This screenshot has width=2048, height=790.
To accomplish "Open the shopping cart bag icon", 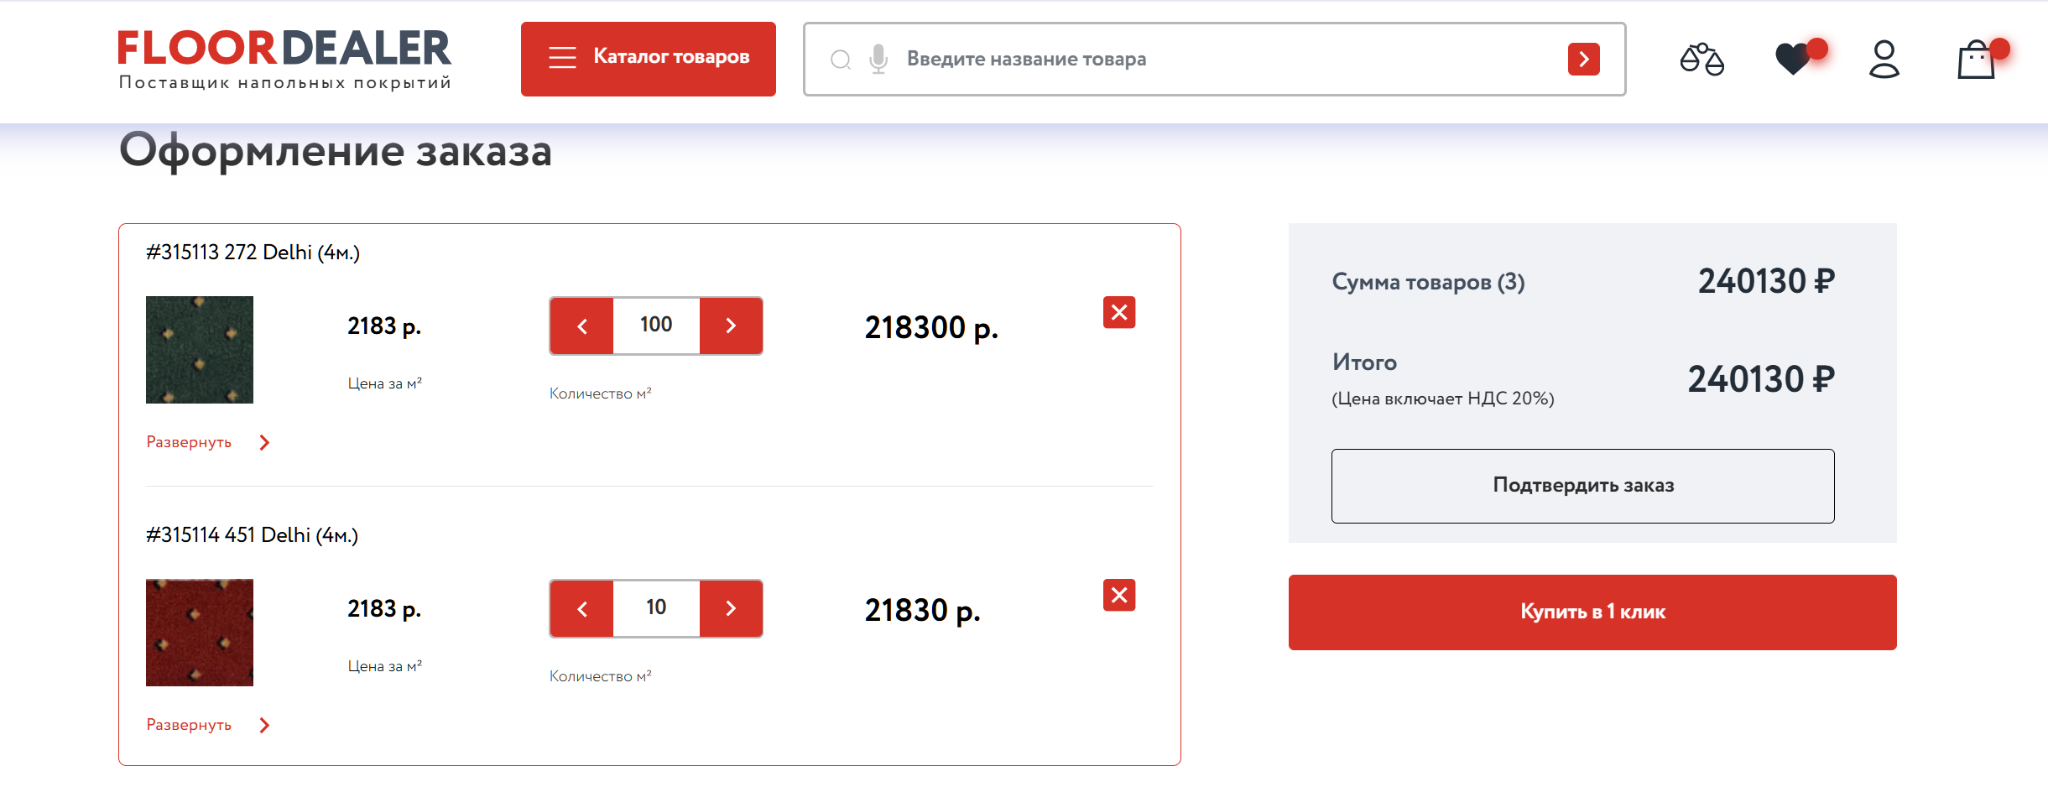I will 1976,60.
